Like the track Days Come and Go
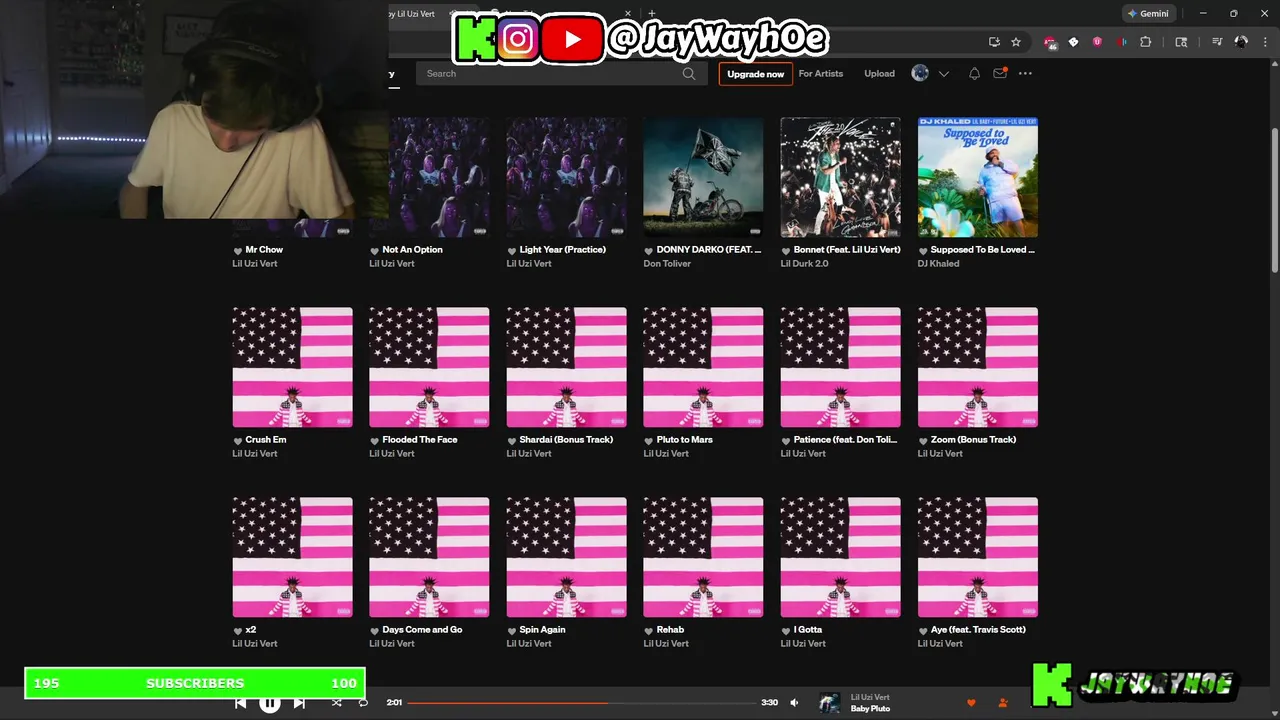1280x720 pixels. coord(375,631)
